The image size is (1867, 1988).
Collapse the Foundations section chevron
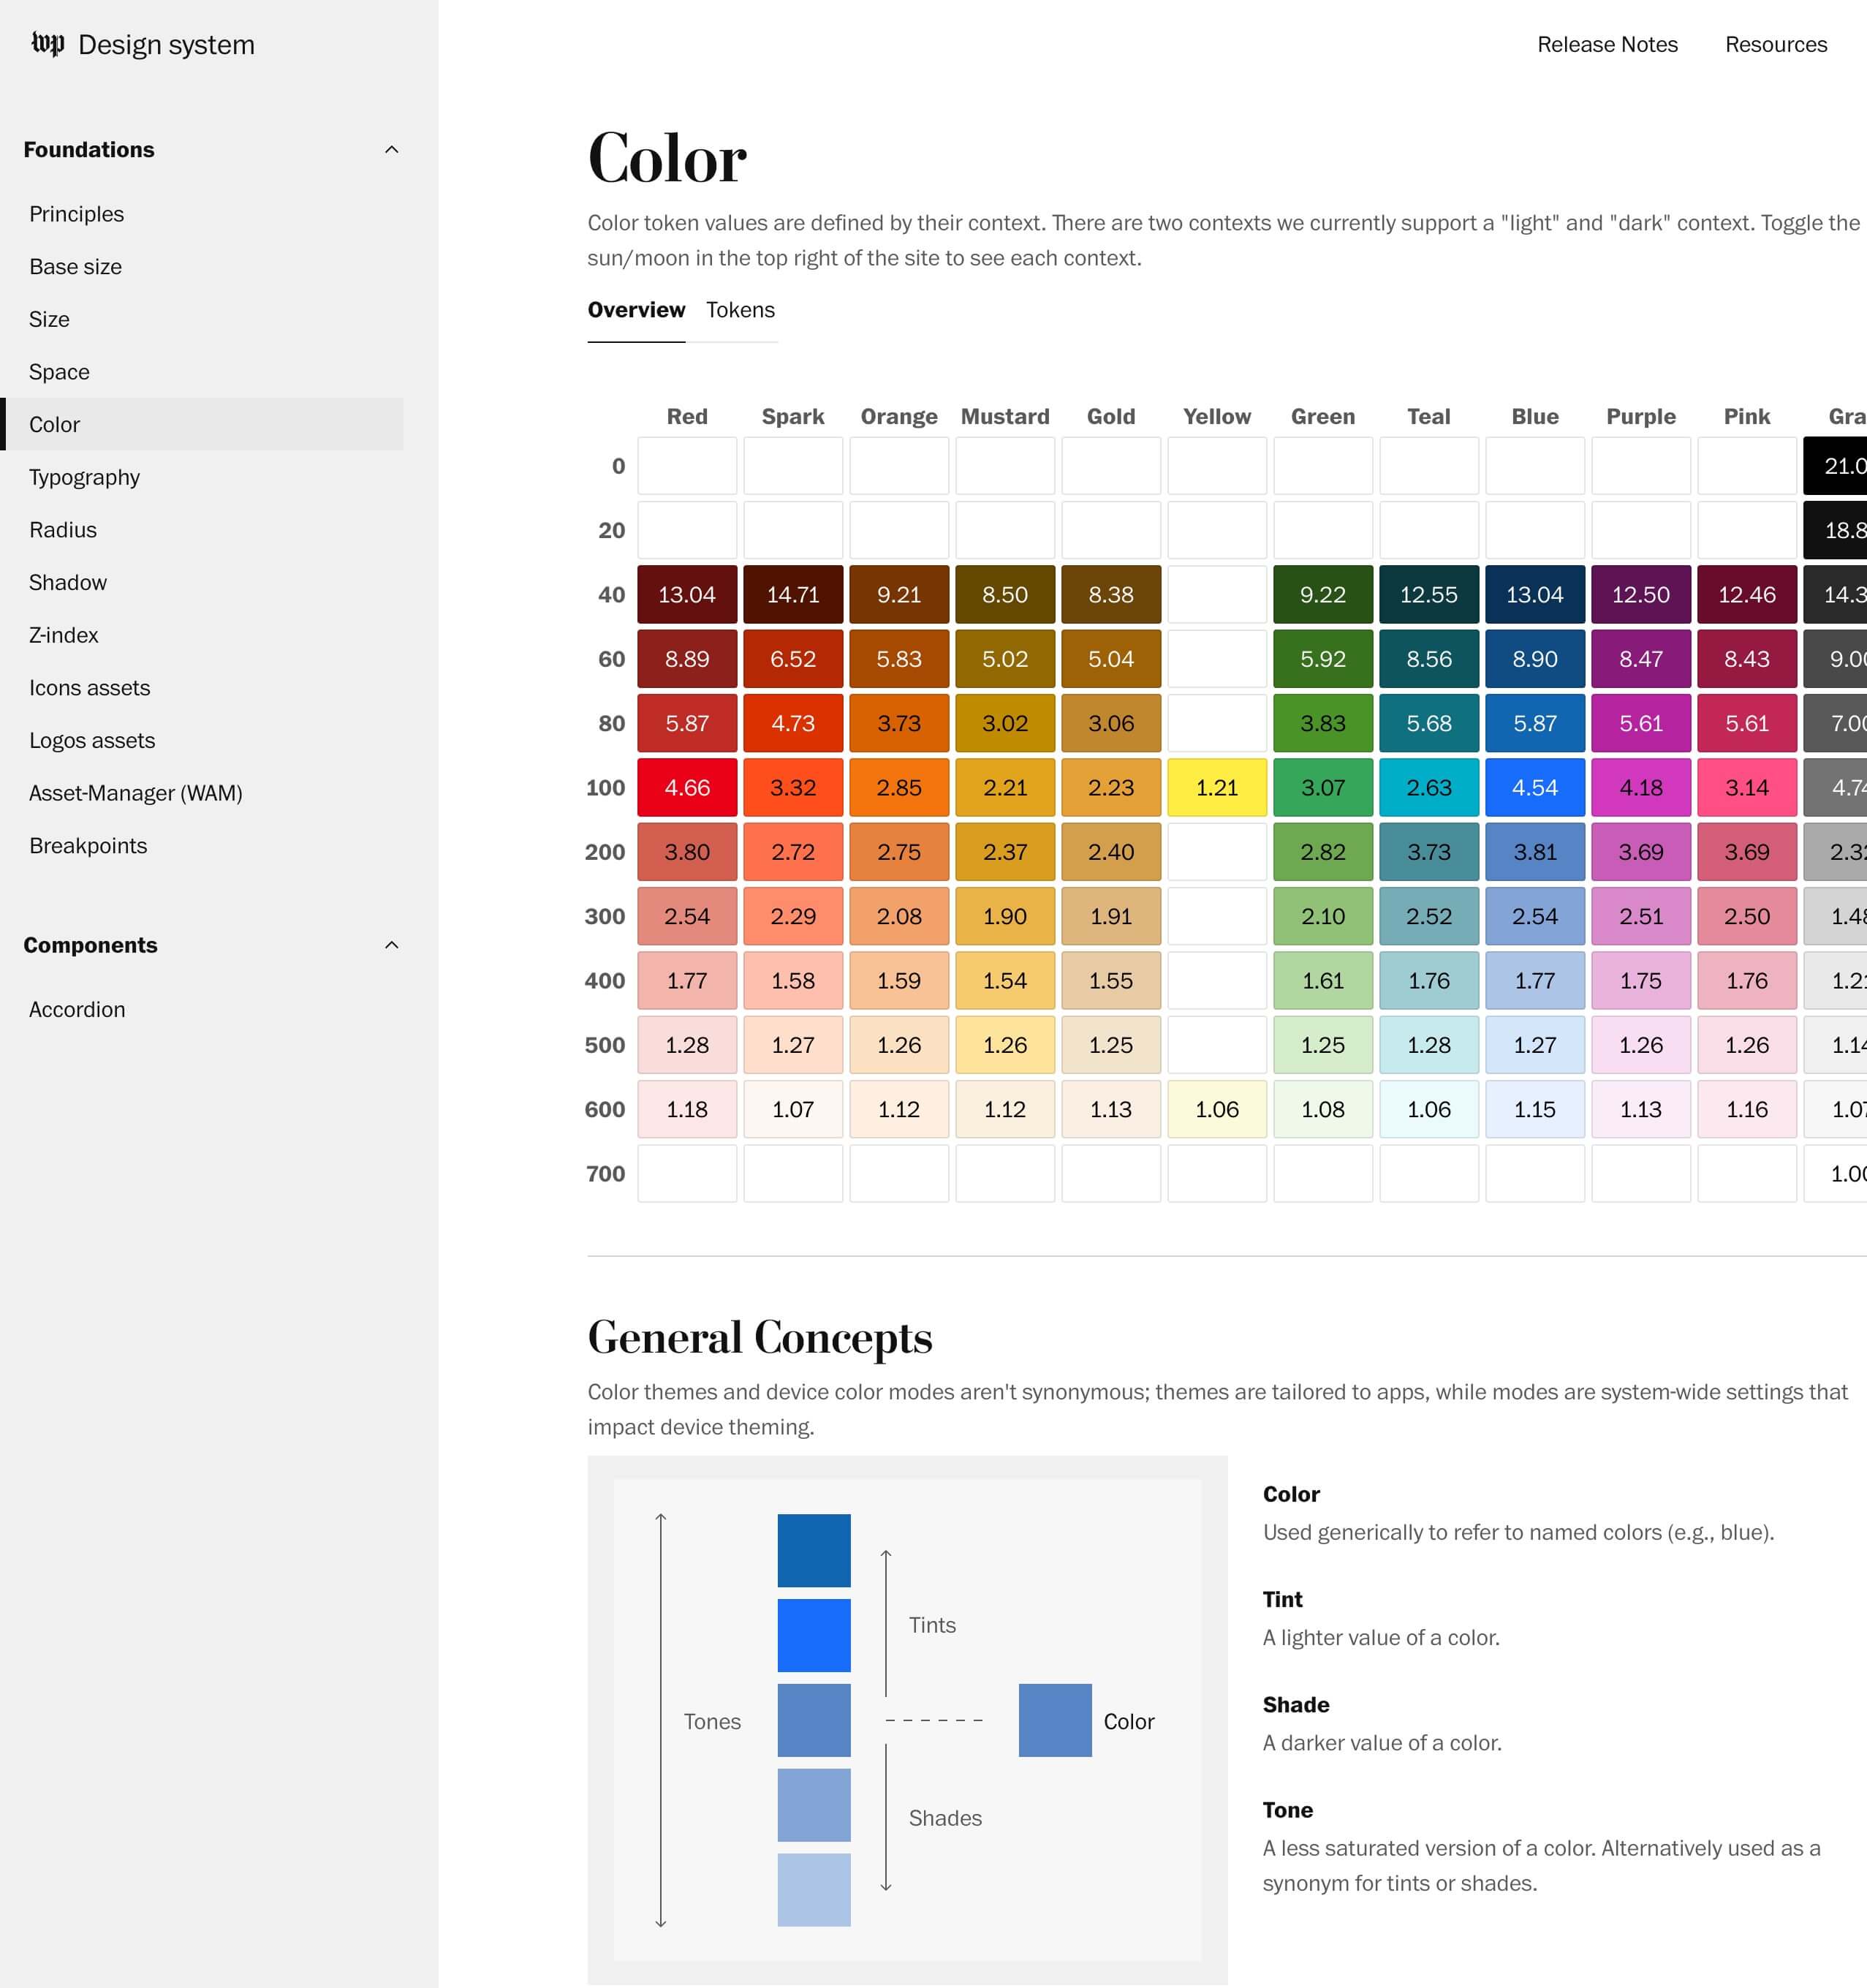pos(392,150)
